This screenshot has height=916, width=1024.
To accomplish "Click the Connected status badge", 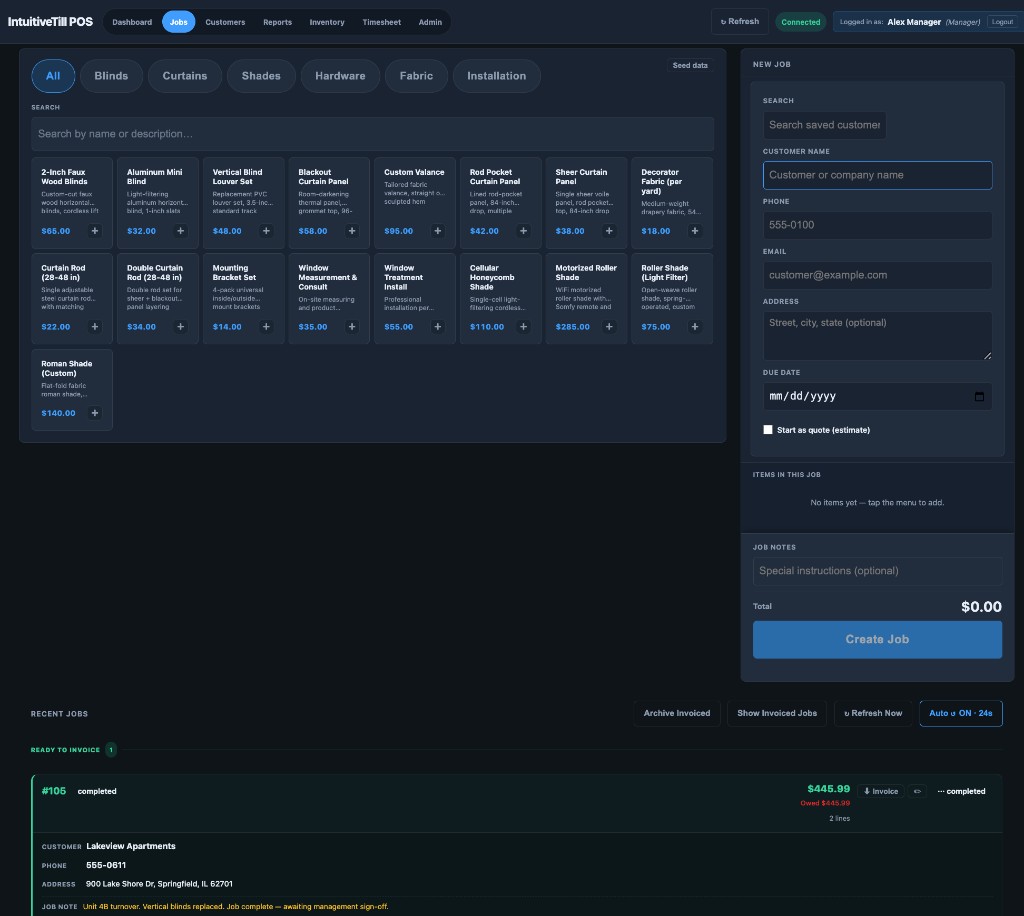I will 801,22.
